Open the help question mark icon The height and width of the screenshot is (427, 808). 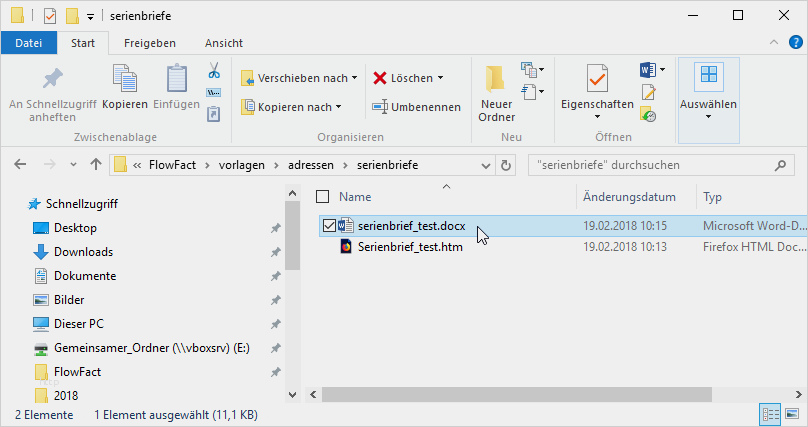(796, 42)
